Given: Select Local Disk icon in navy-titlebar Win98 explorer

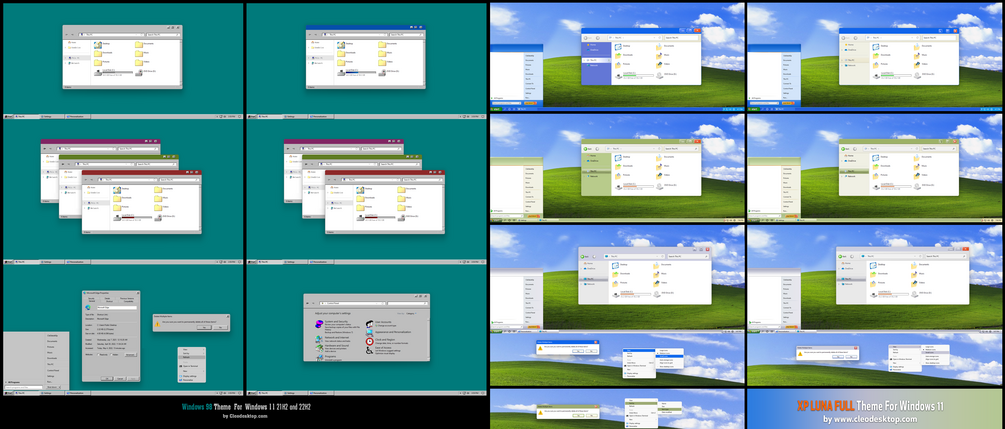Looking at the screenshot, I should click(x=342, y=73).
